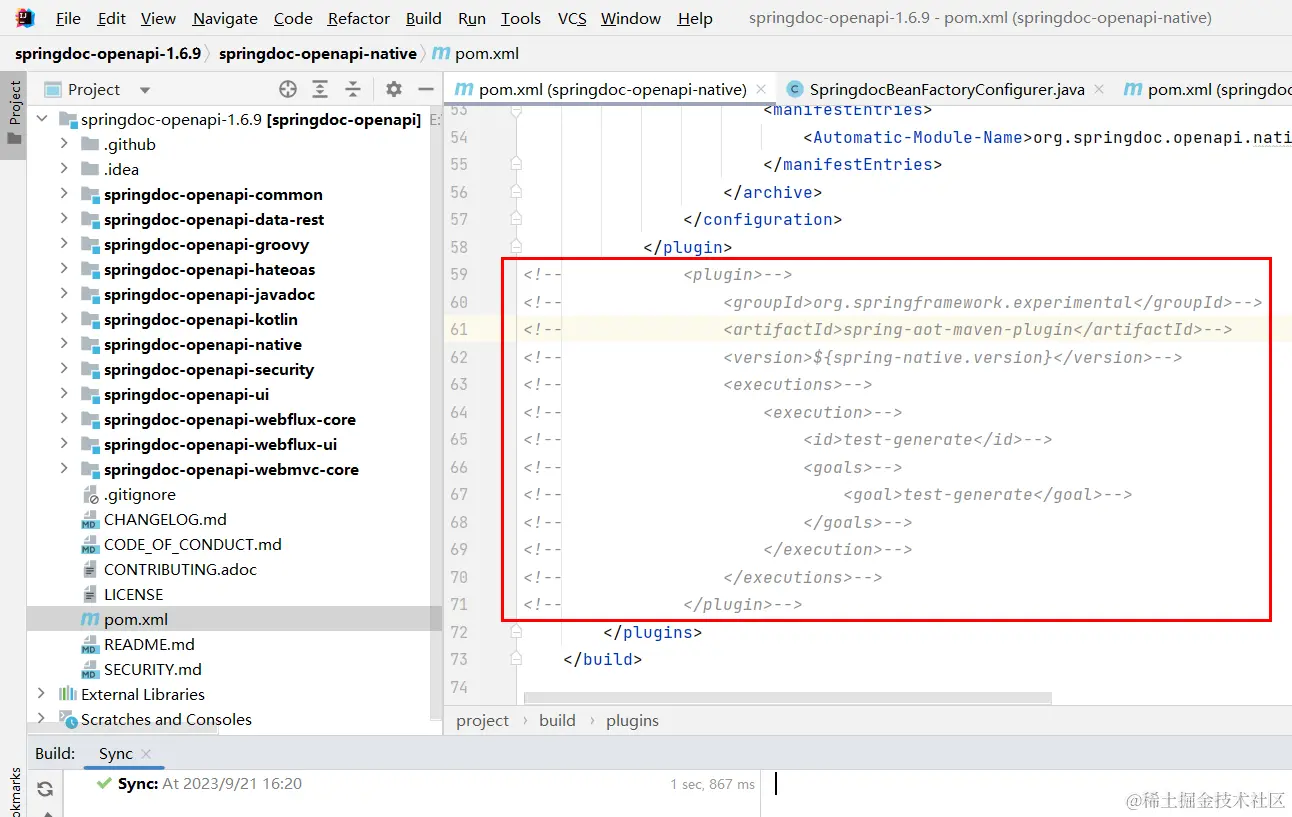Expand the springdoc-openapi-groovy module
This screenshot has height=817, width=1292.
[x=65, y=244]
